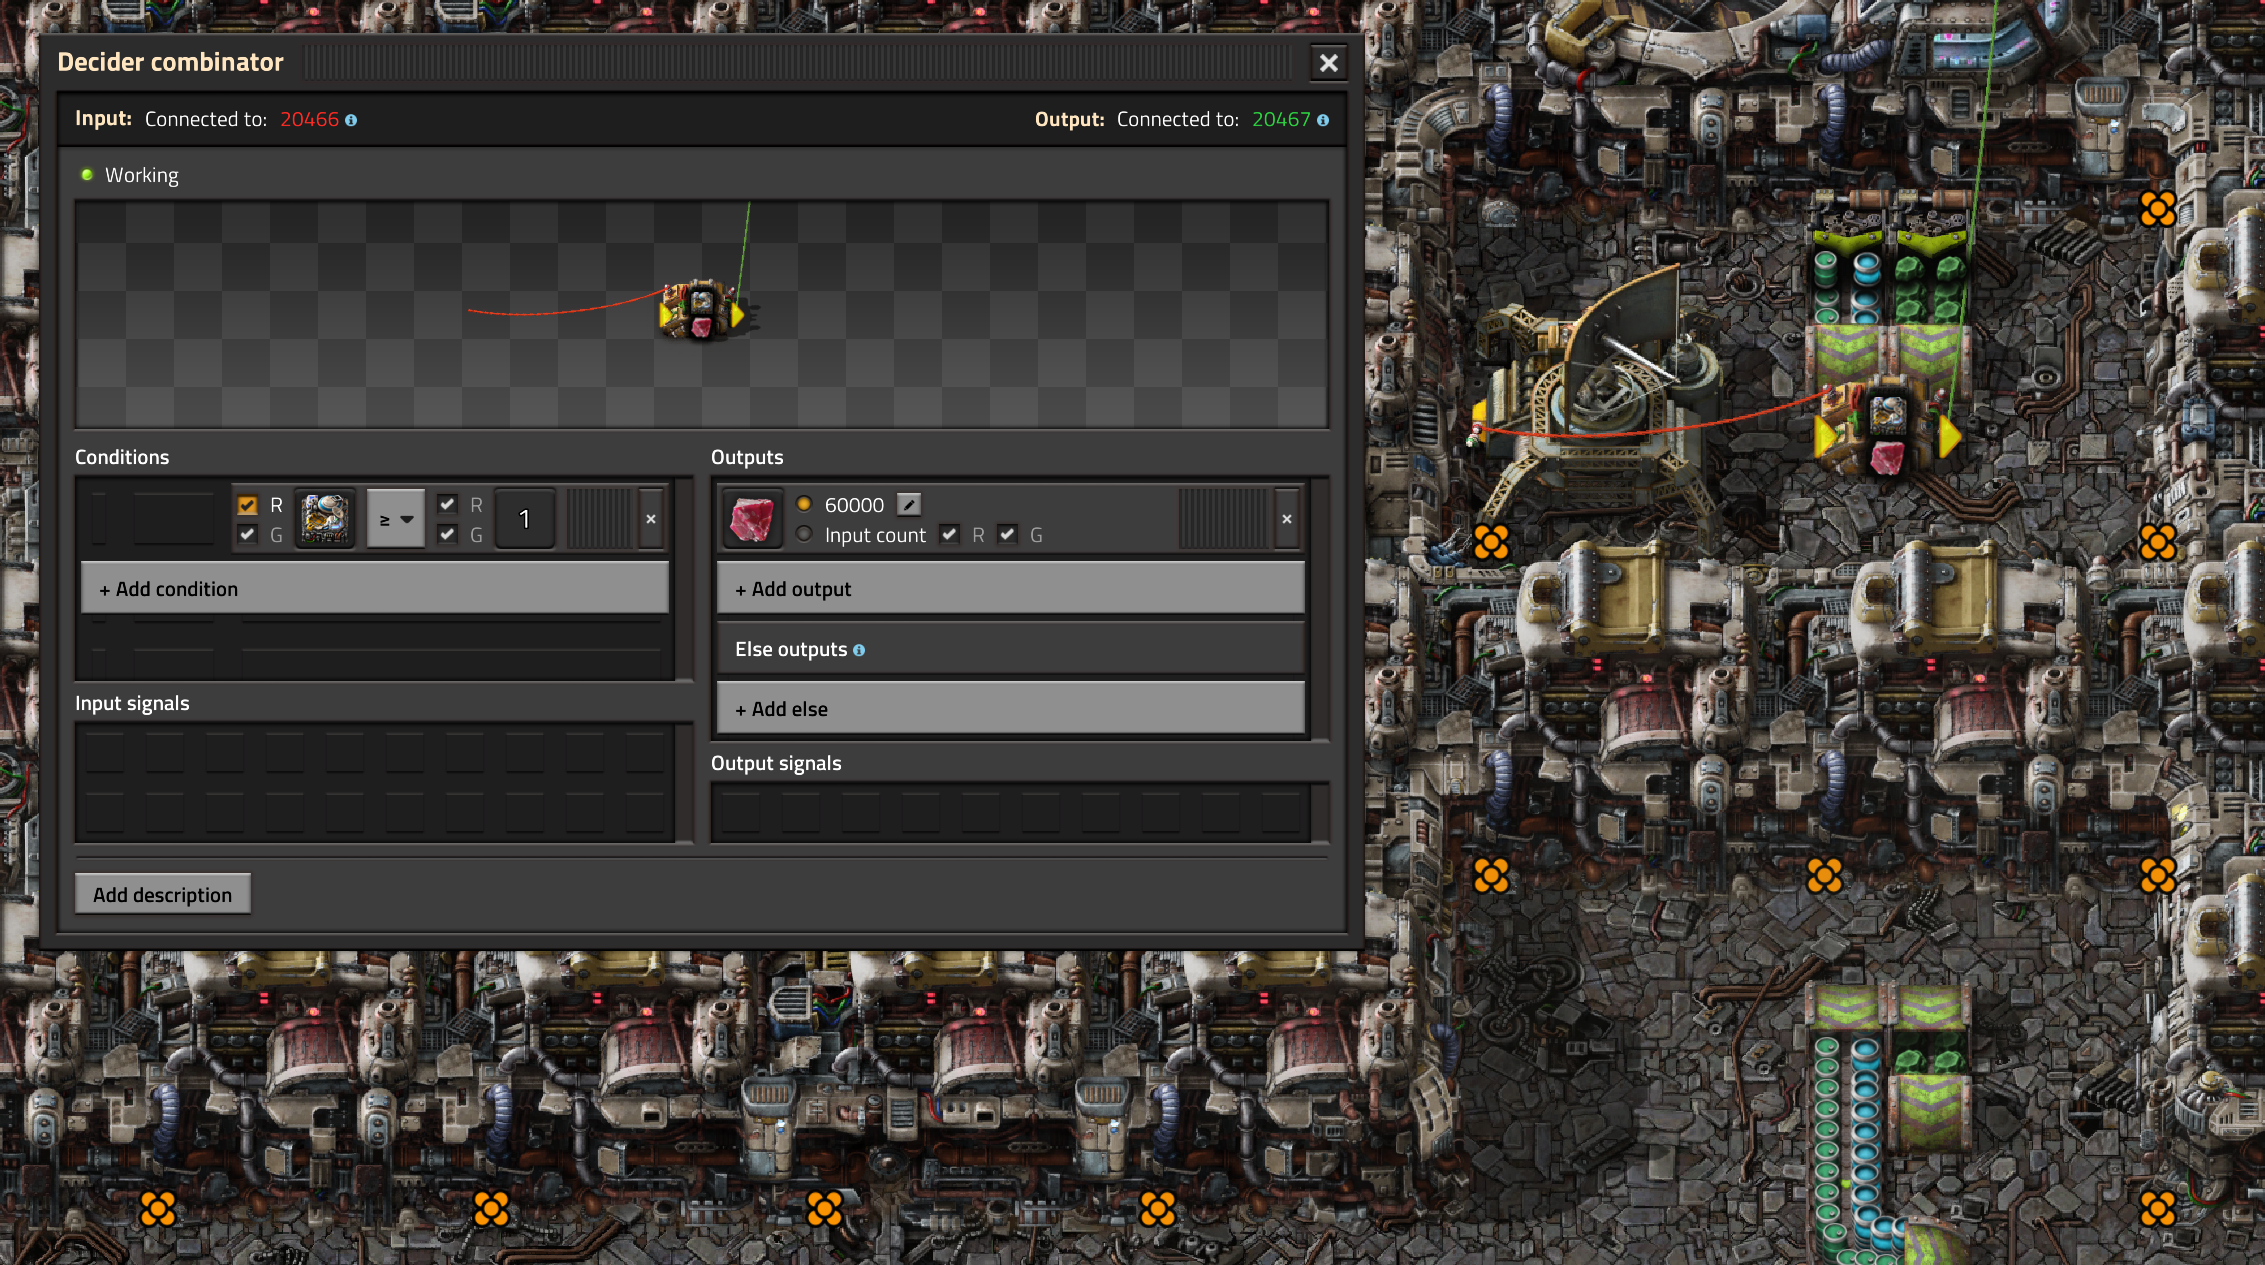Click the constant value 1 field
The image size is (2265, 1265).
(524, 519)
